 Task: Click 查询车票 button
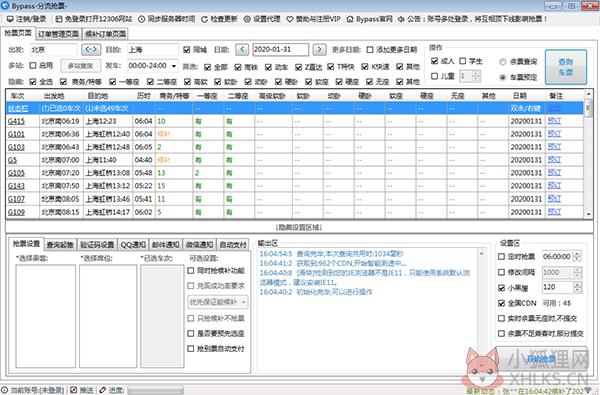pos(566,67)
